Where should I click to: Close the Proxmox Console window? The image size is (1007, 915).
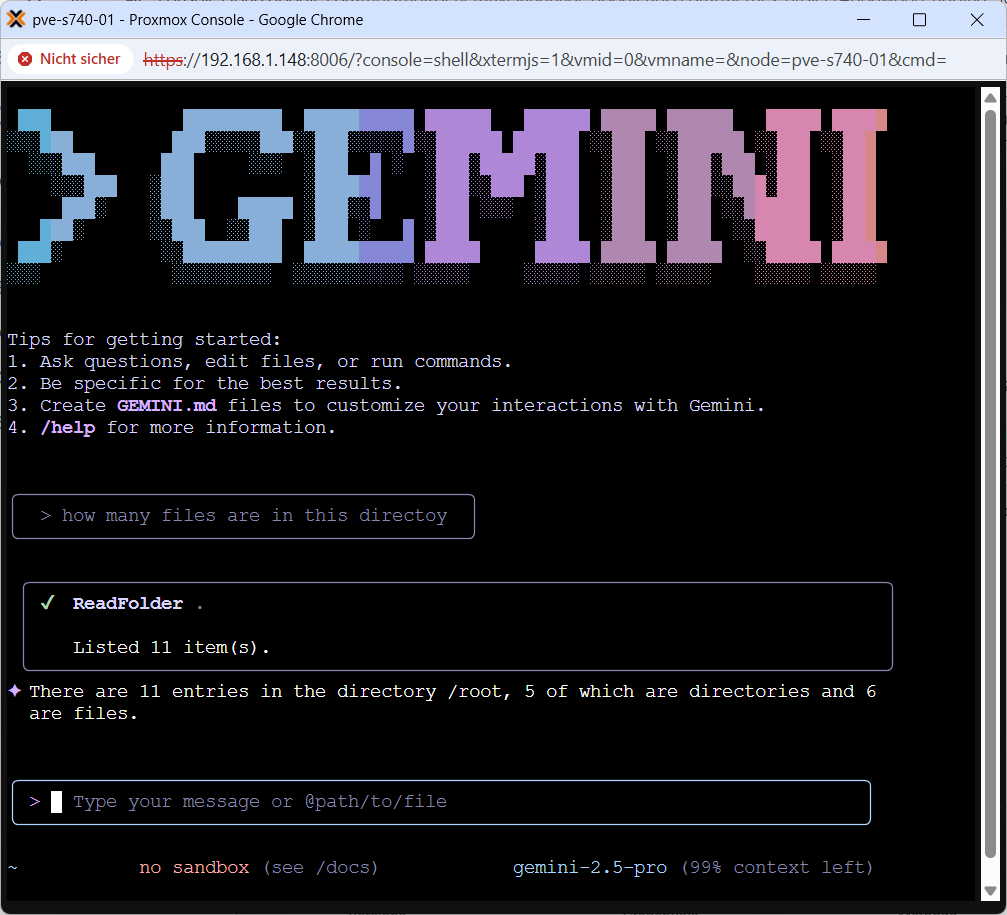click(x=977, y=20)
